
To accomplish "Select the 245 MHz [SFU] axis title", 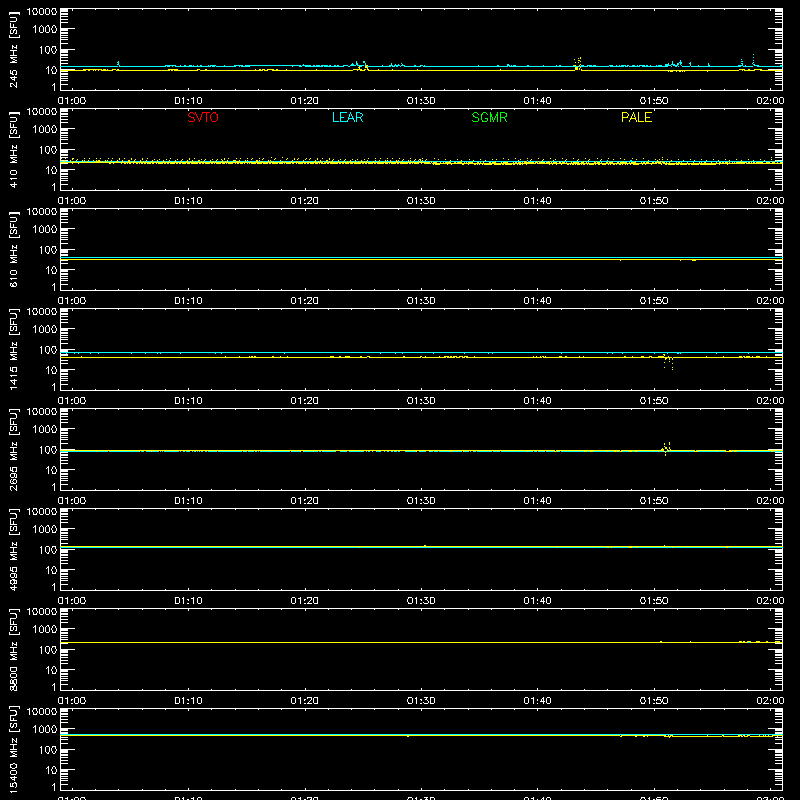I will point(13,49).
